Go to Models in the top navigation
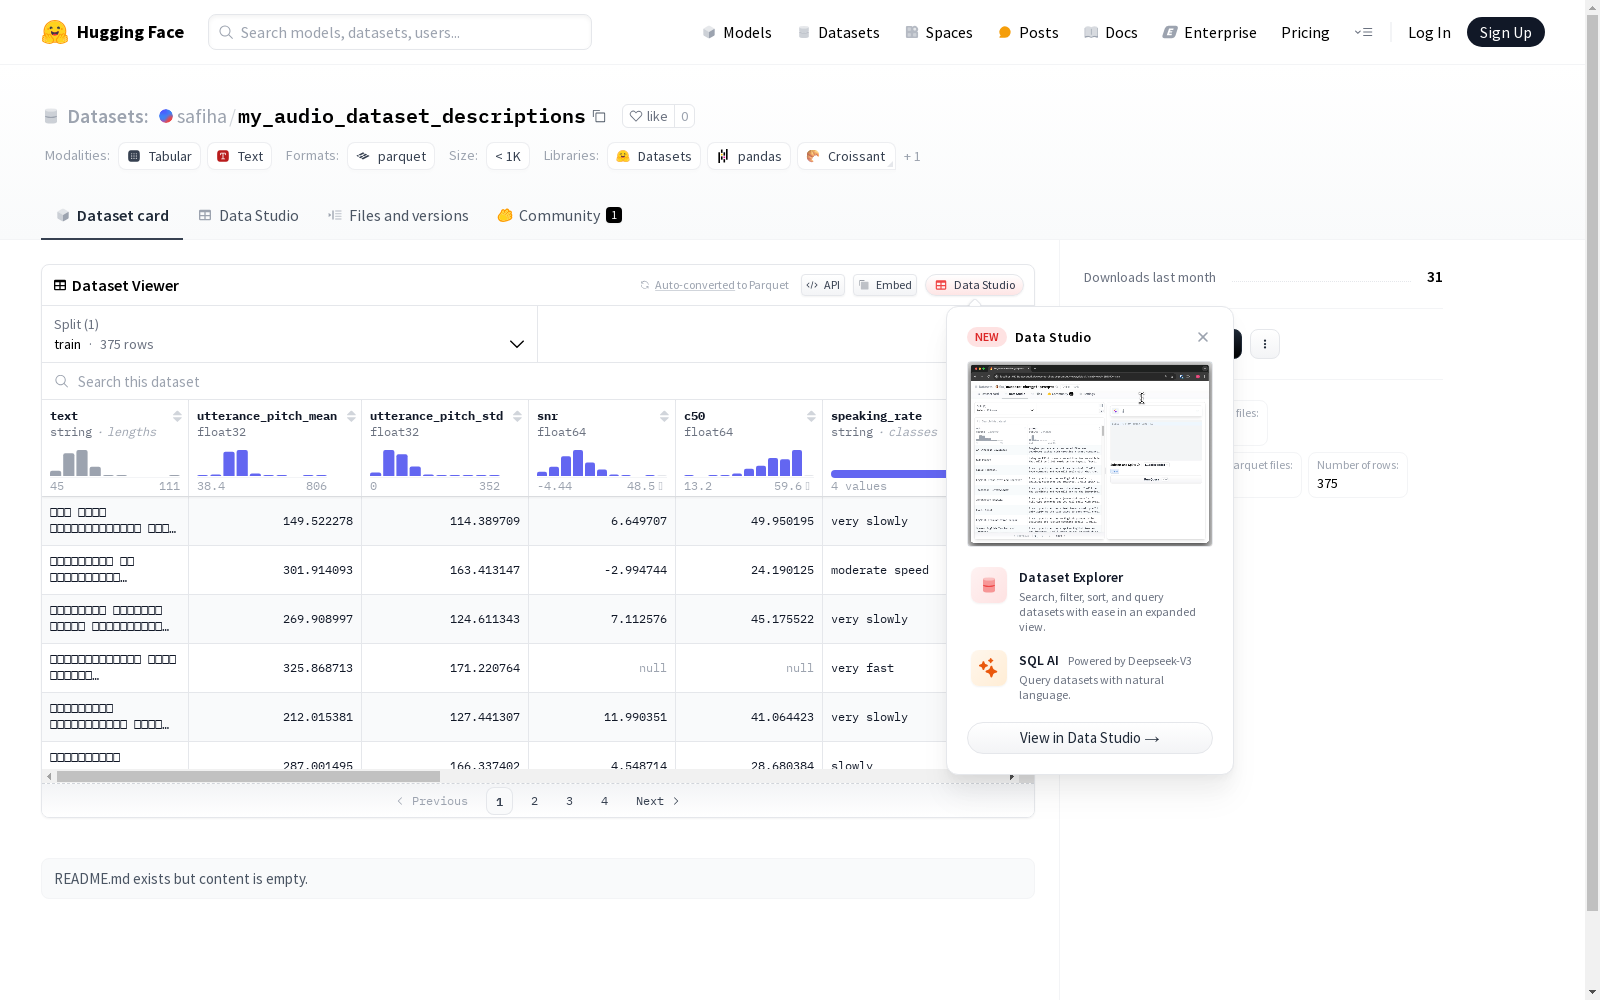Image resolution: width=1600 pixels, height=1000 pixels. [737, 32]
